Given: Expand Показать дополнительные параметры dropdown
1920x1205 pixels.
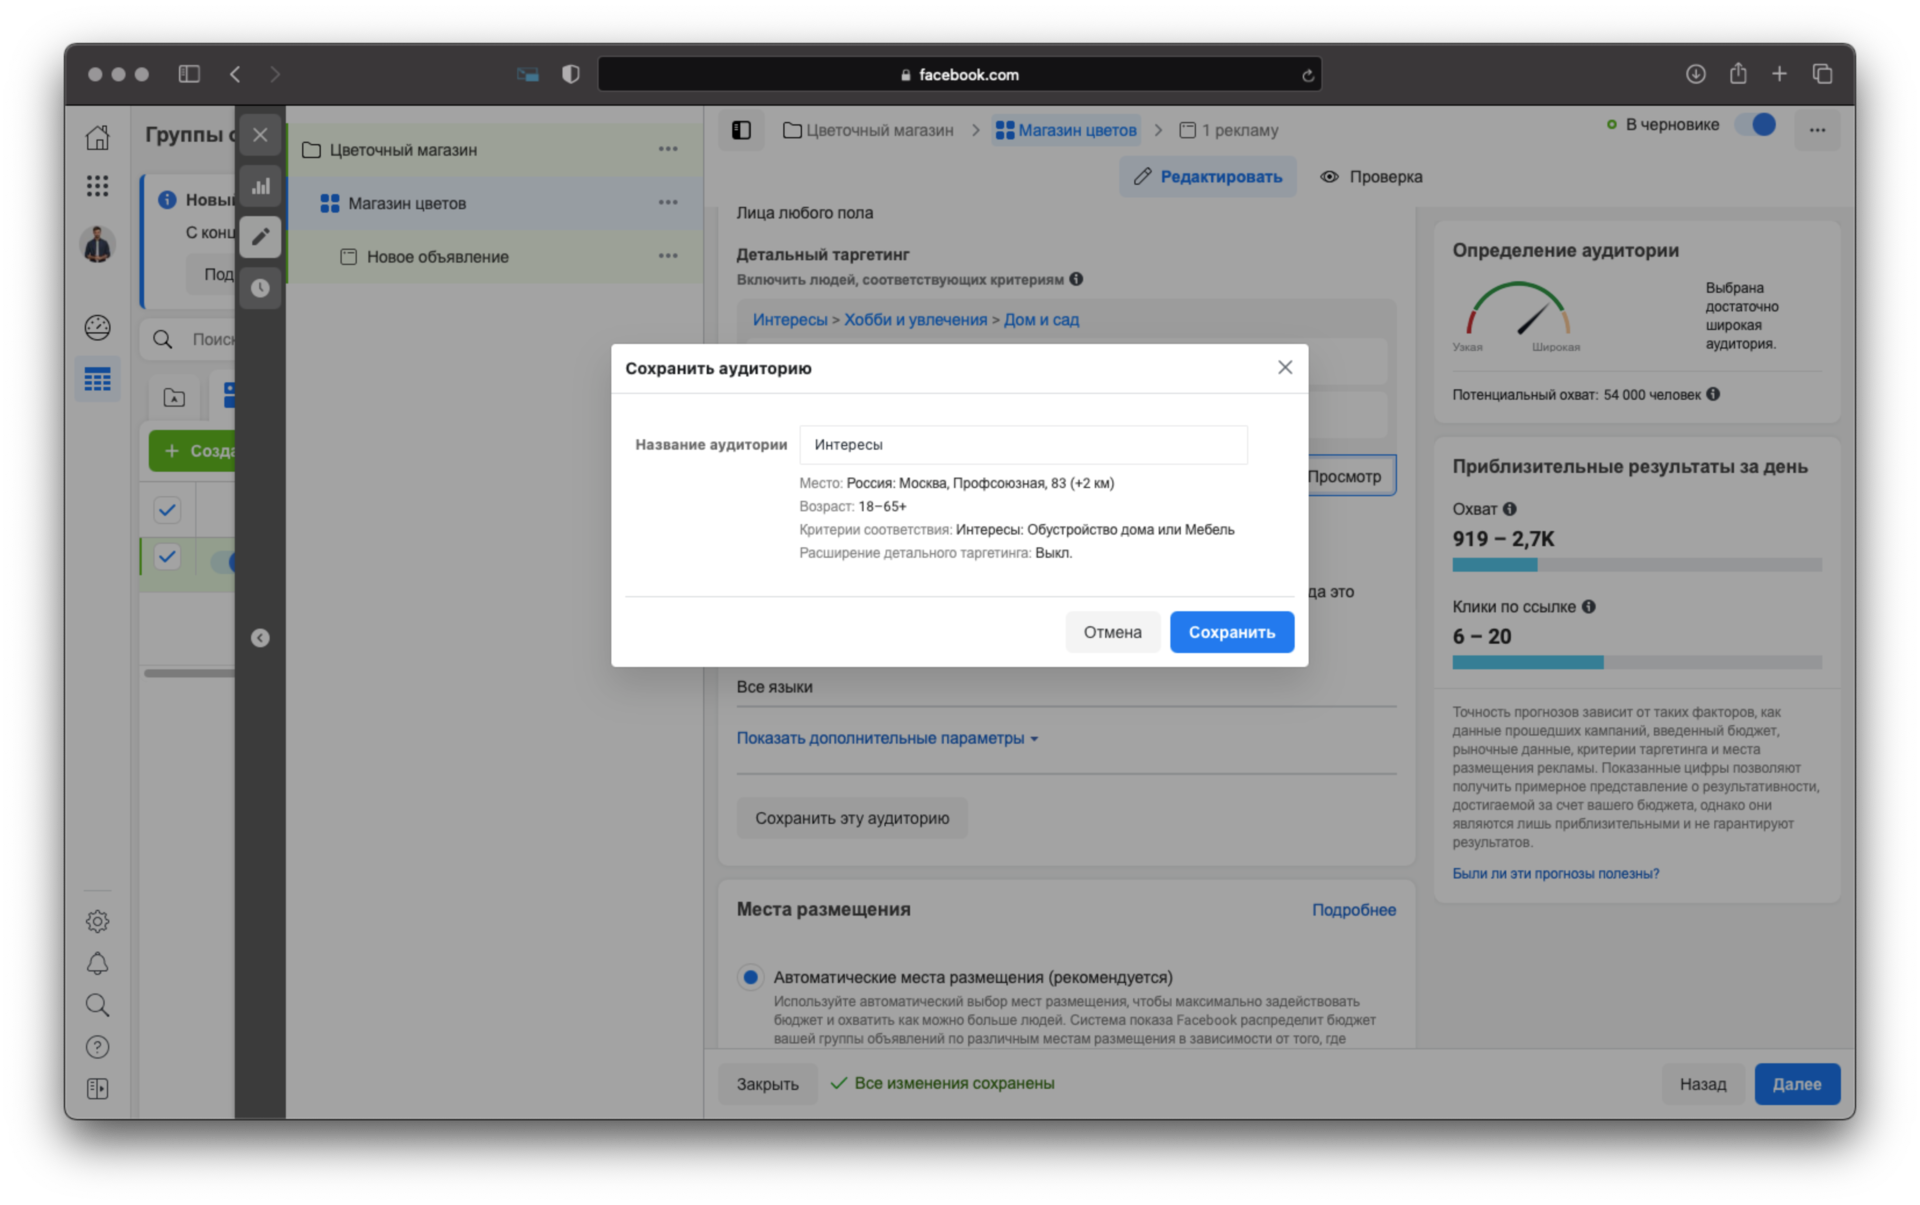Looking at the screenshot, I should point(889,737).
